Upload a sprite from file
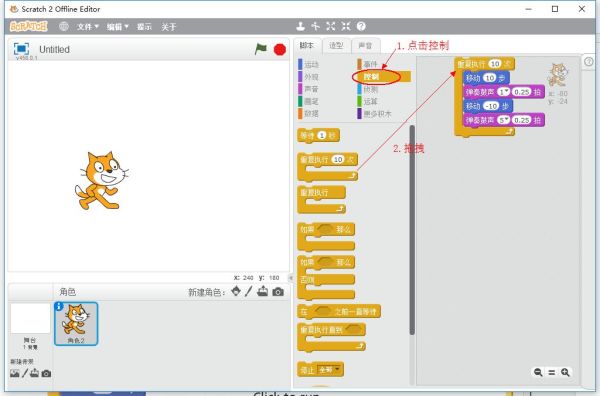This screenshot has width=600, height=396. coord(262,292)
